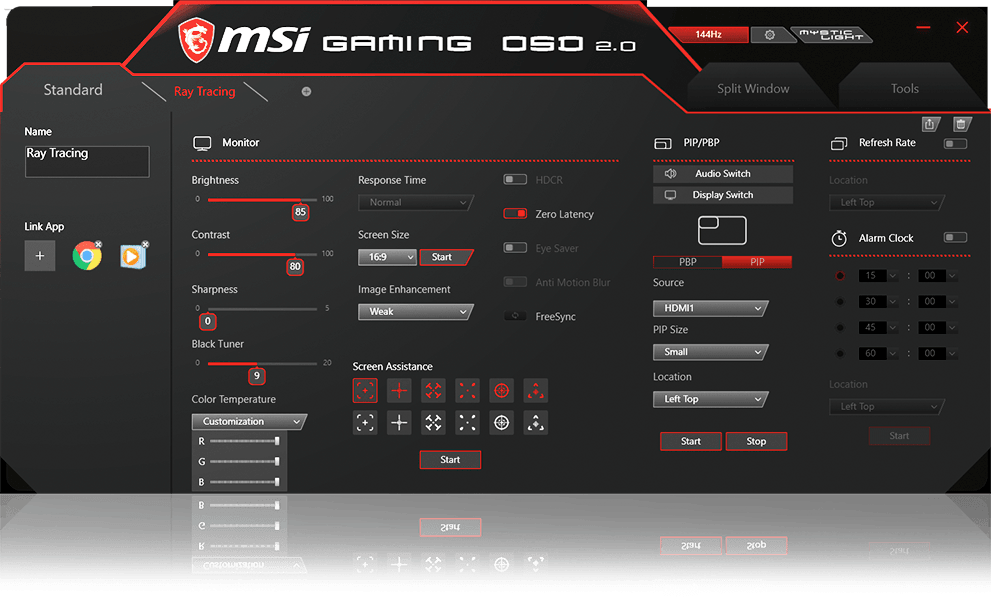Open settings via the gear icon

769,35
